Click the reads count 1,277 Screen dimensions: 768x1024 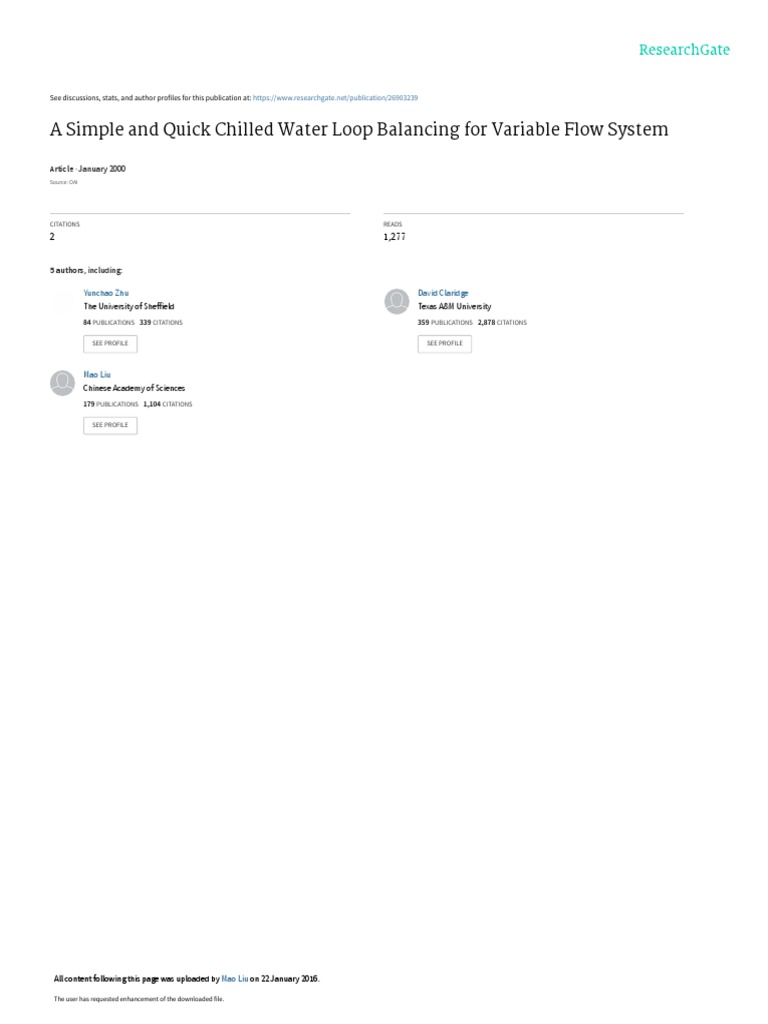pos(394,236)
